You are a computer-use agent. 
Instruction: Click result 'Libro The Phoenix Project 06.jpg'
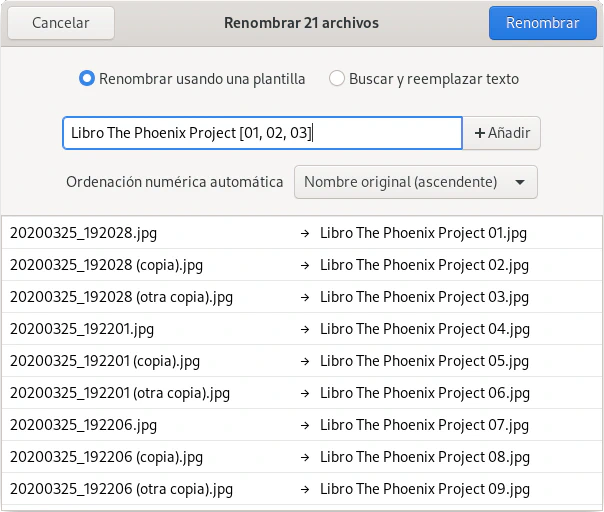[424, 393]
